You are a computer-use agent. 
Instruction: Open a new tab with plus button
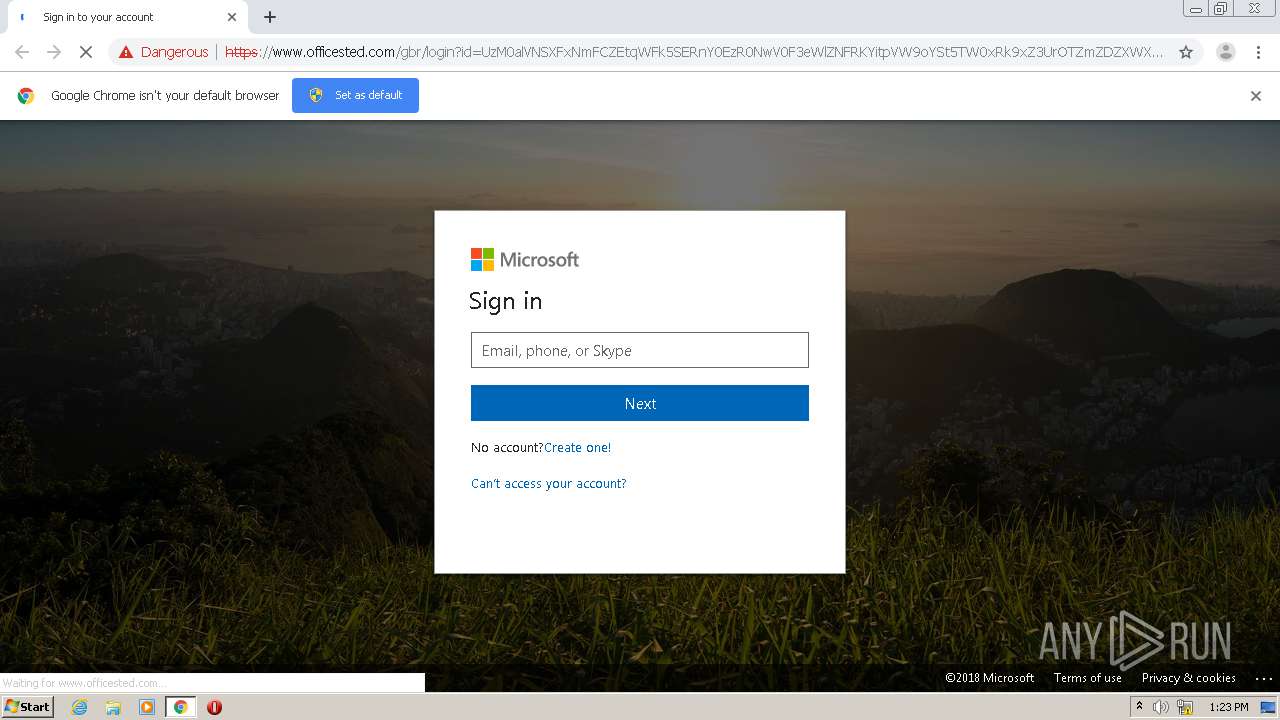click(x=270, y=17)
